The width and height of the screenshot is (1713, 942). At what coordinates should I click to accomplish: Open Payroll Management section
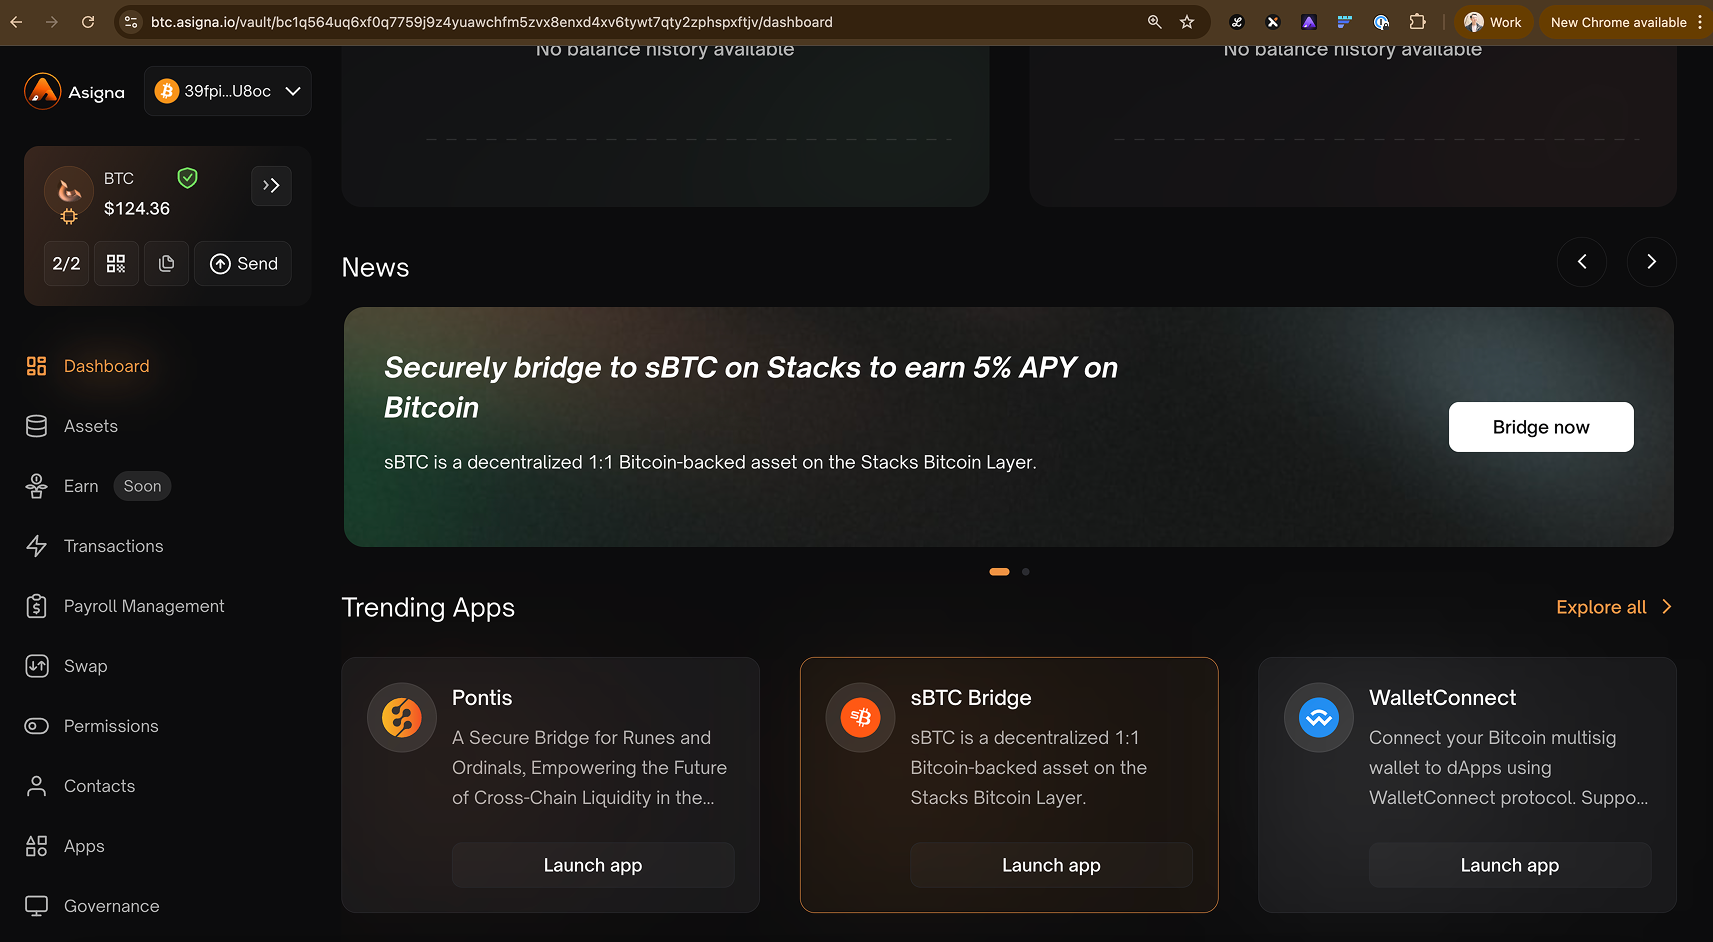click(x=144, y=606)
